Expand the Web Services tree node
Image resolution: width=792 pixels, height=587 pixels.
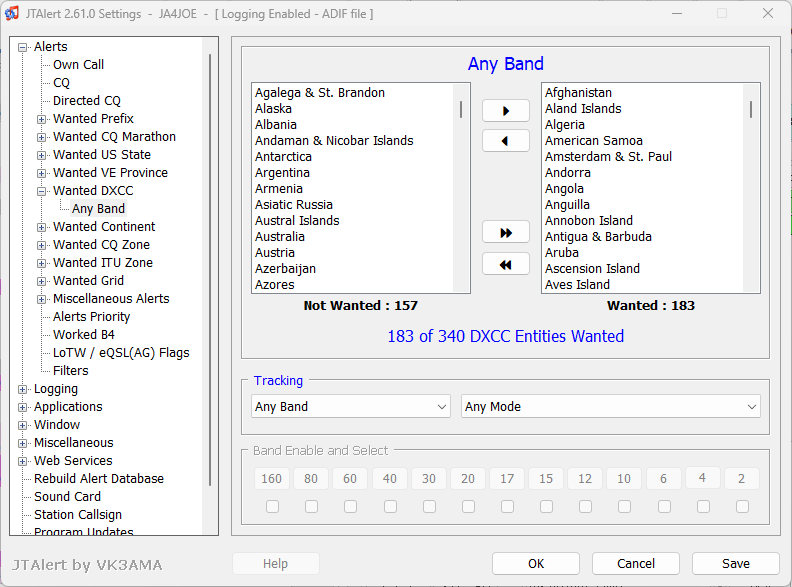pyautogui.click(x=22, y=461)
